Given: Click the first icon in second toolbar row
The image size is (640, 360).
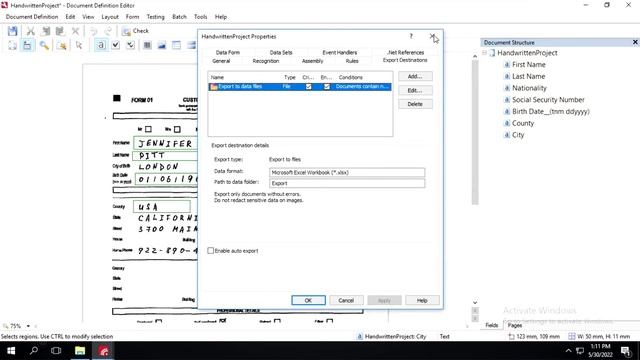Looking at the screenshot, I should pyautogui.click(x=12, y=45).
